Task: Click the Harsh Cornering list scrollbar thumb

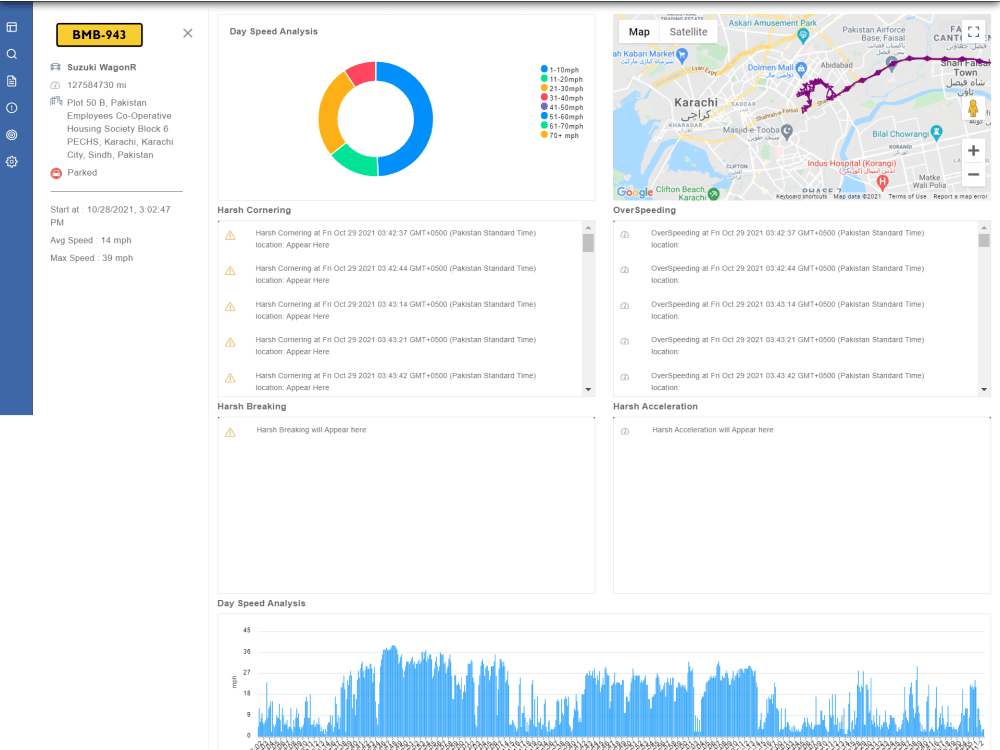Action: pos(588,243)
